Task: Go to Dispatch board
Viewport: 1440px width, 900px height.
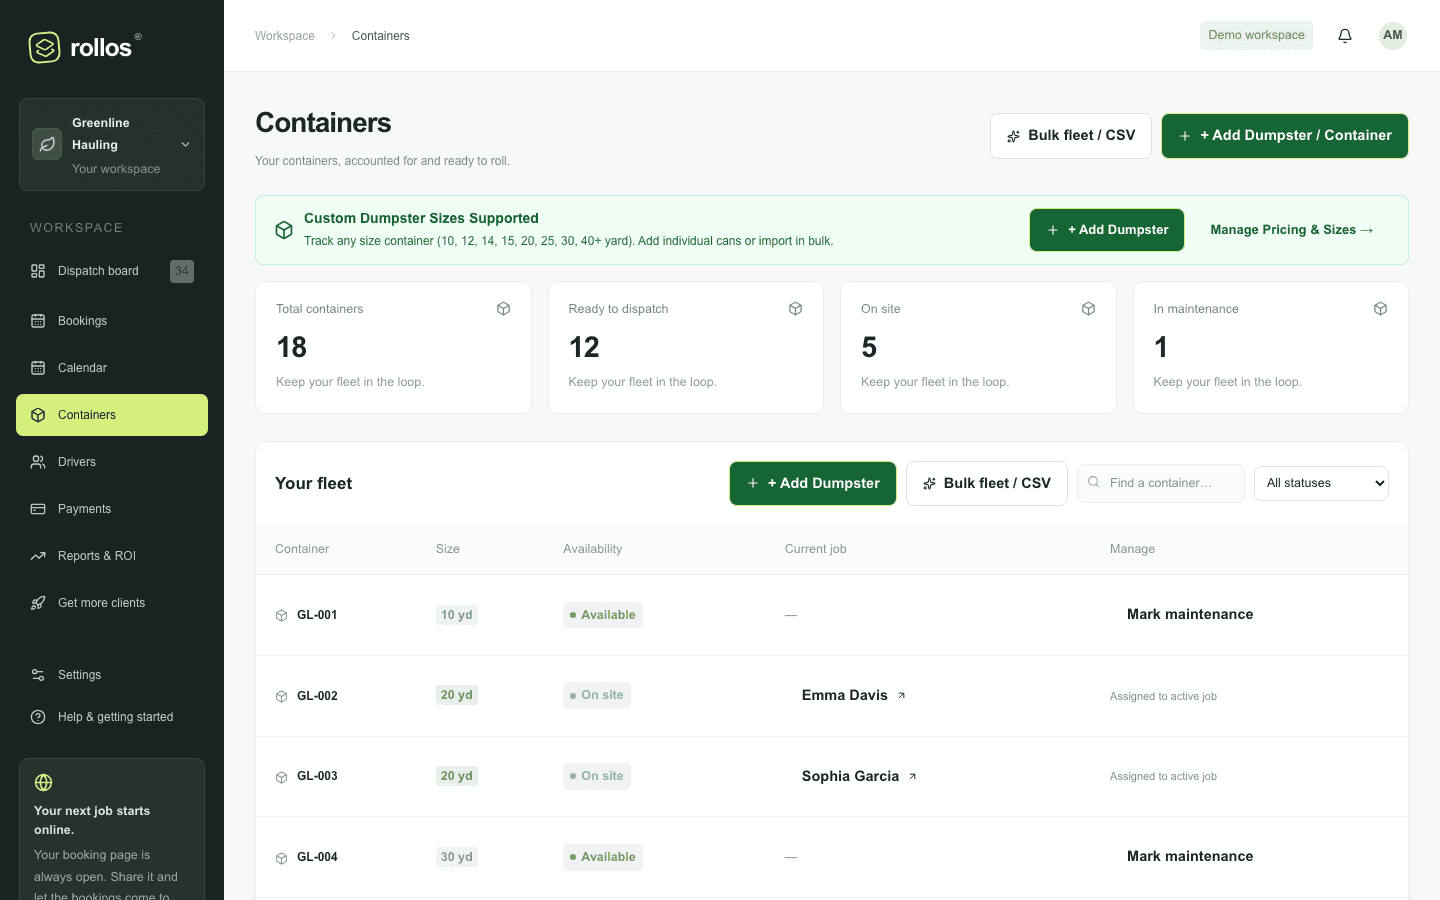Action: 112,271
